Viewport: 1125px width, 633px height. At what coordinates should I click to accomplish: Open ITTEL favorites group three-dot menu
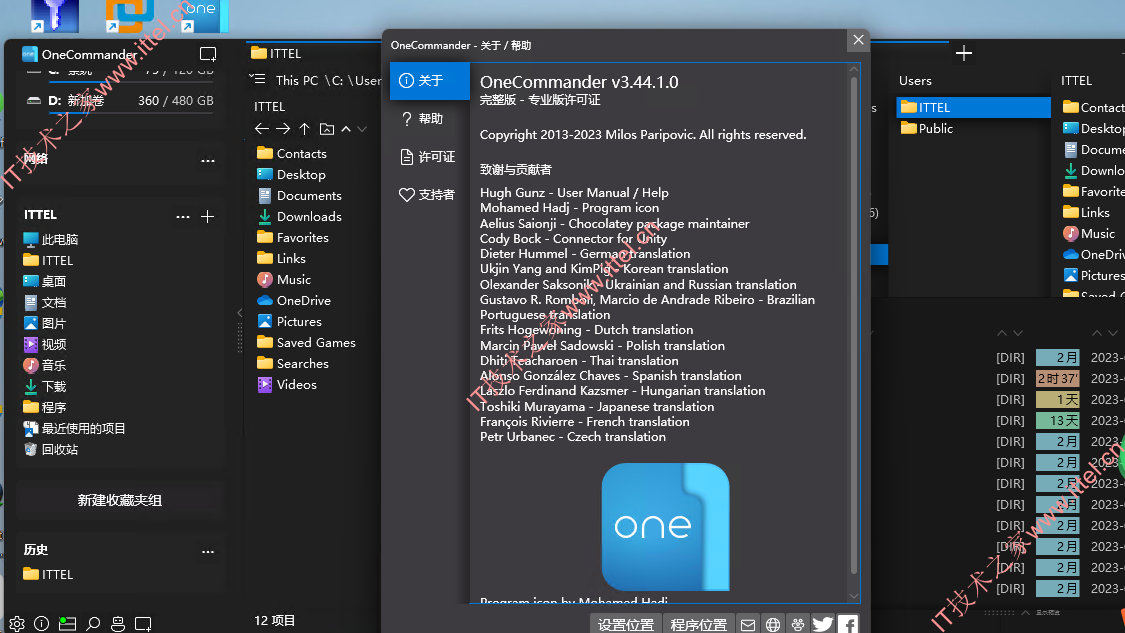pos(183,217)
